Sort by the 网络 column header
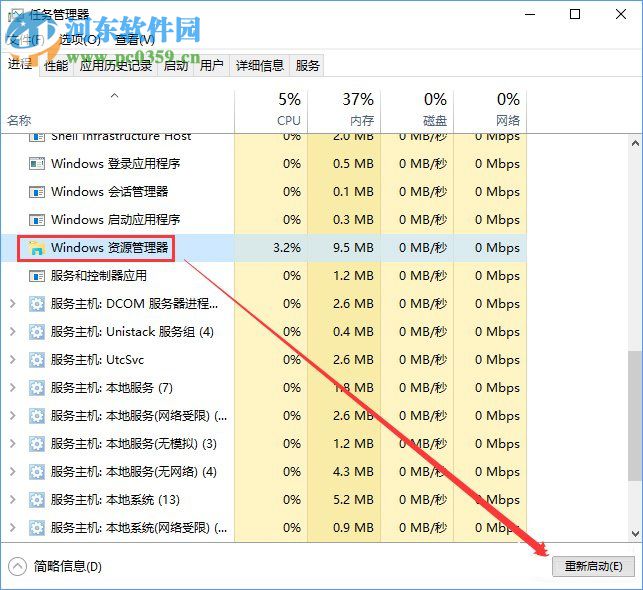Image resolution: width=643 pixels, height=590 pixels. (490, 111)
